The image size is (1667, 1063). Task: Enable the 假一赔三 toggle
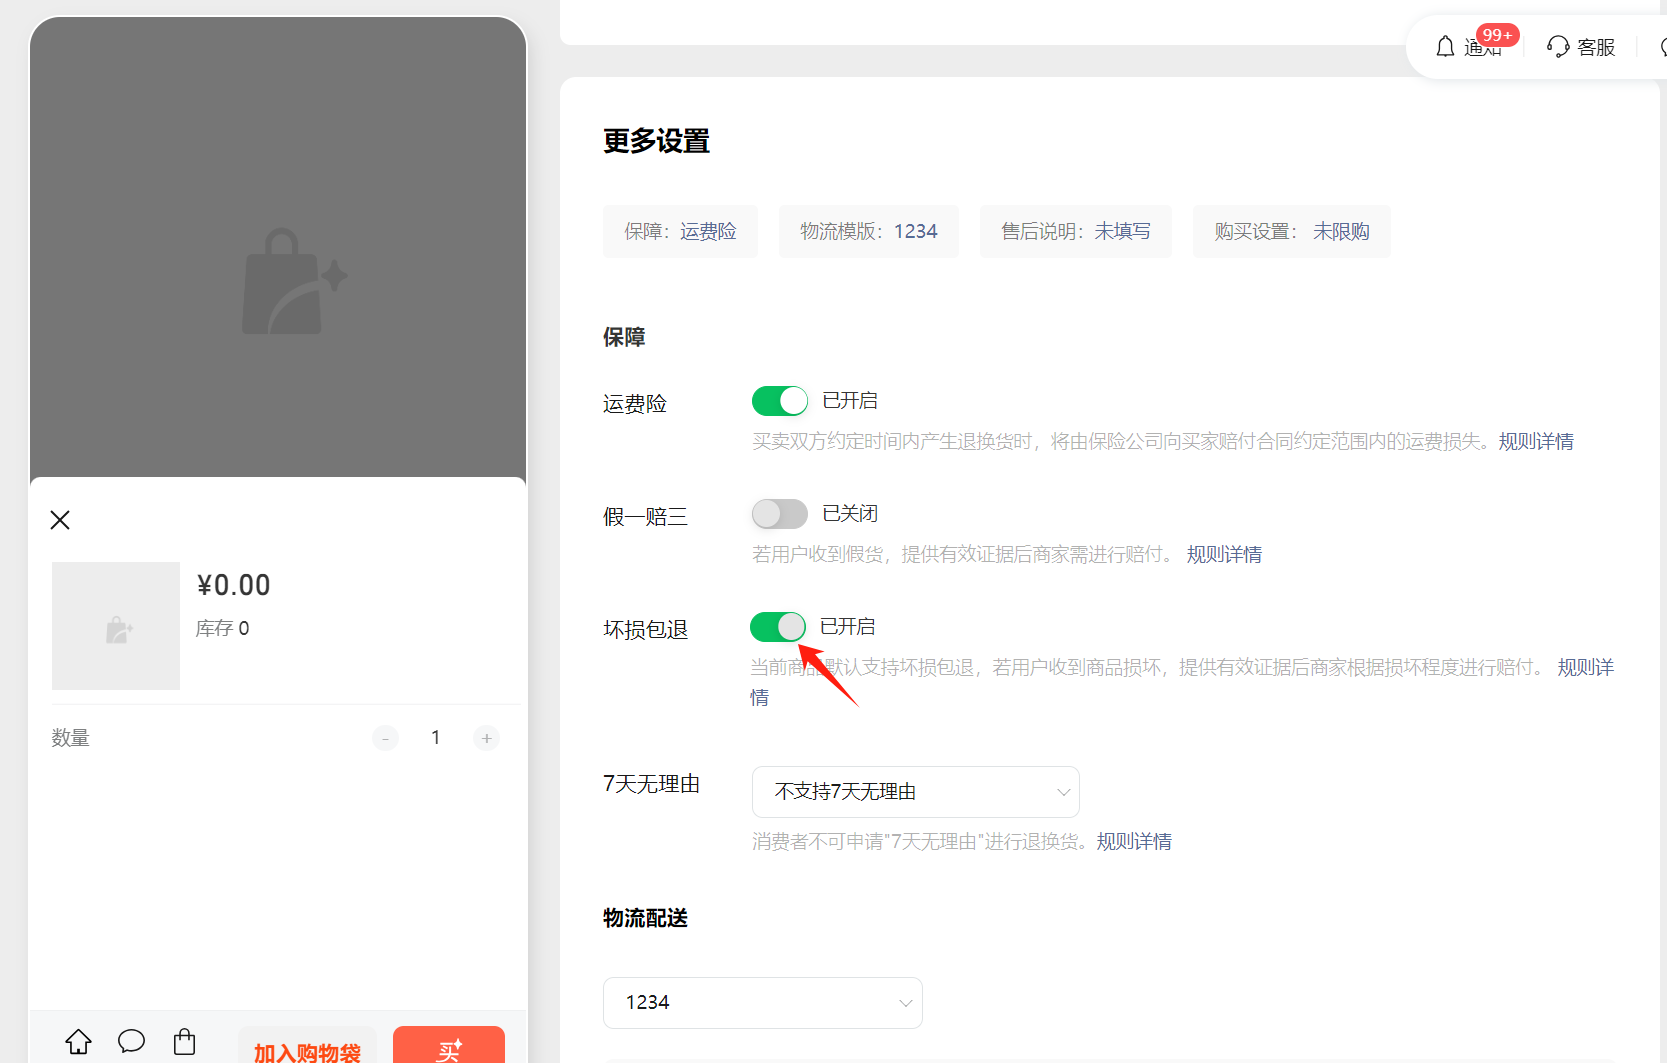(x=779, y=513)
